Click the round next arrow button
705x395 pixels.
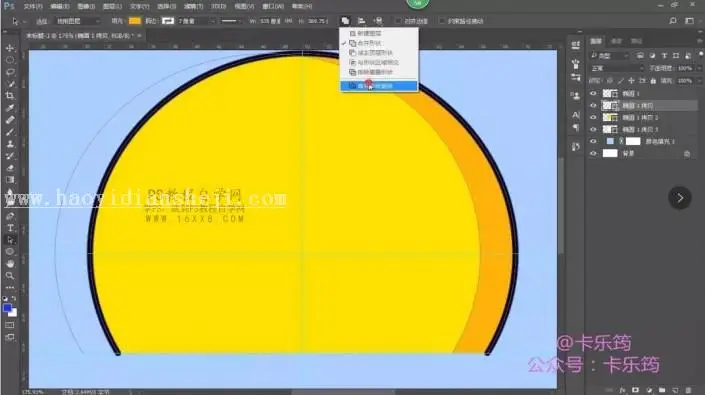(x=680, y=198)
